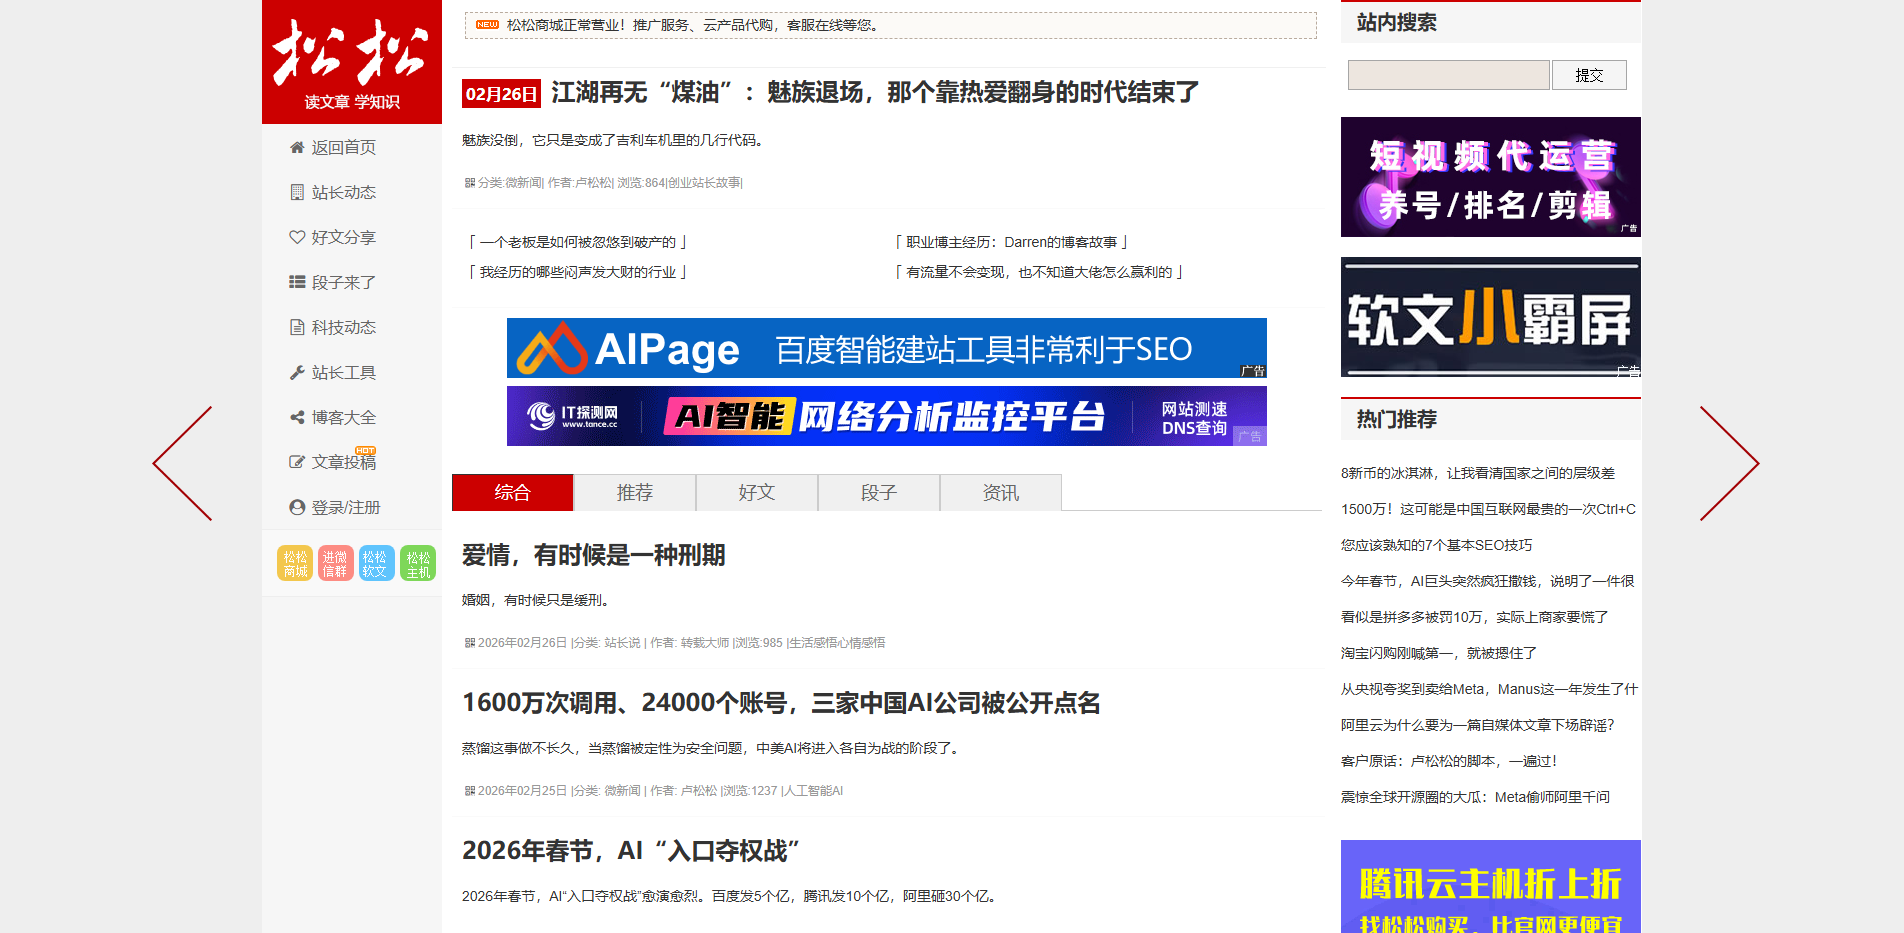
Task: Open the wrench icon 站长工具
Action: tap(297, 373)
